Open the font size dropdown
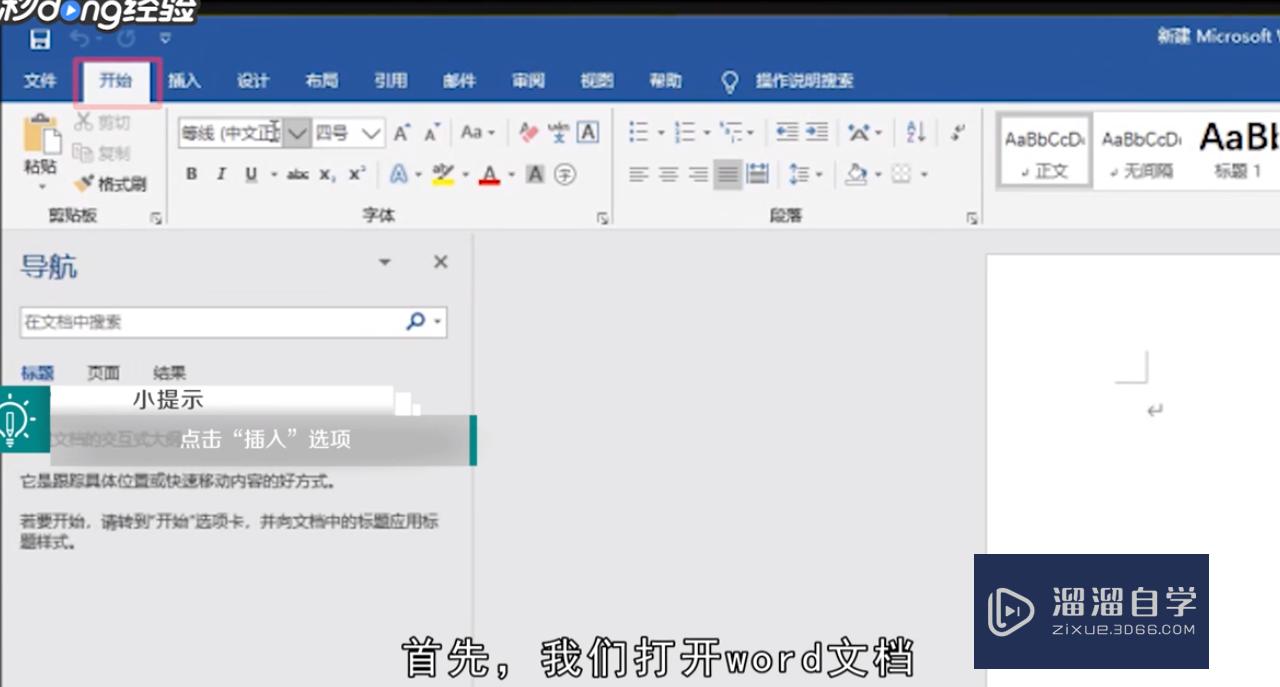The width and height of the screenshot is (1280, 687). 370,131
